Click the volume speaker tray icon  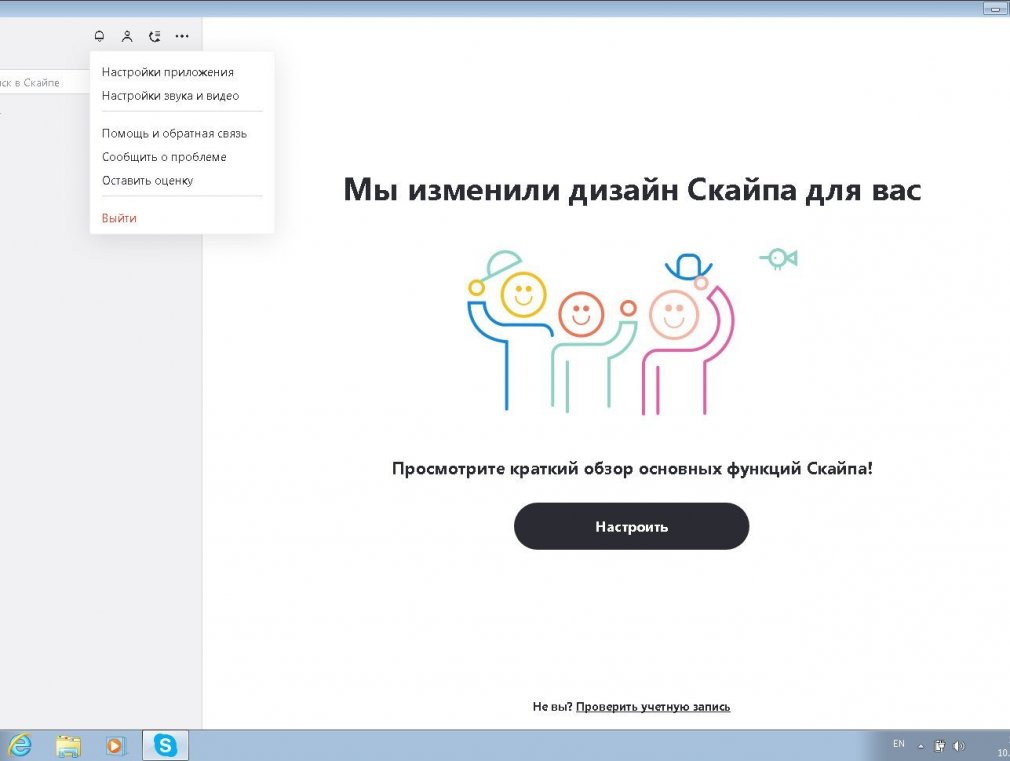tap(960, 745)
